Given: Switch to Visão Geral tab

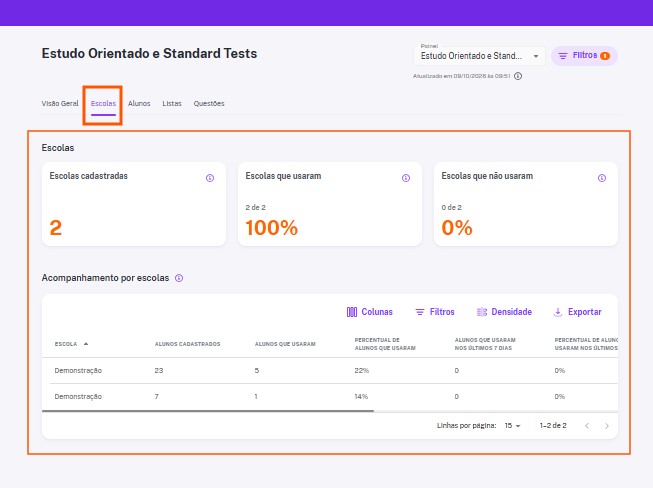Looking at the screenshot, I should tap(60, 104).
